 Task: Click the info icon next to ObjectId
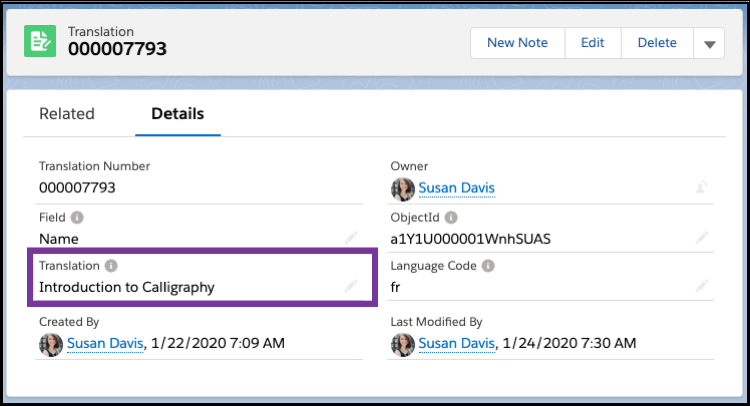point(451,218)
